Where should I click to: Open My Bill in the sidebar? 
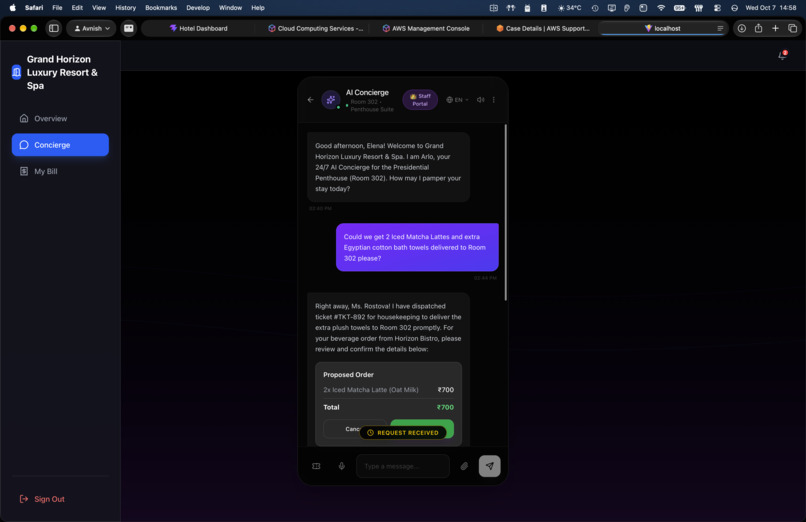[60, 172]
